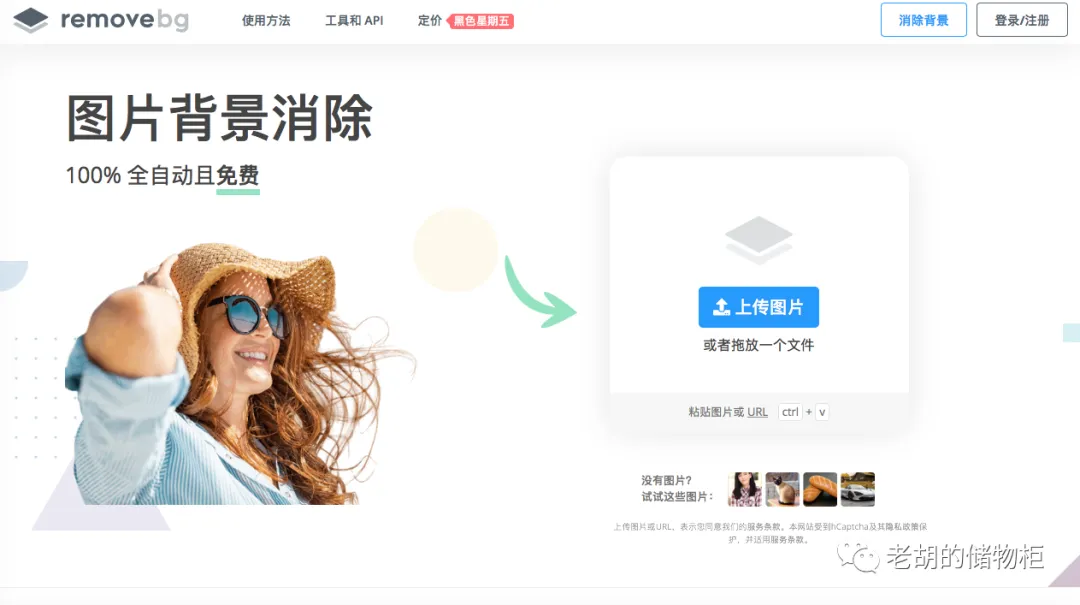Click the gray layers icon in upload box
Image resolution: width=1080 pixels, height=605 pixels.
(x=758, y=239)
